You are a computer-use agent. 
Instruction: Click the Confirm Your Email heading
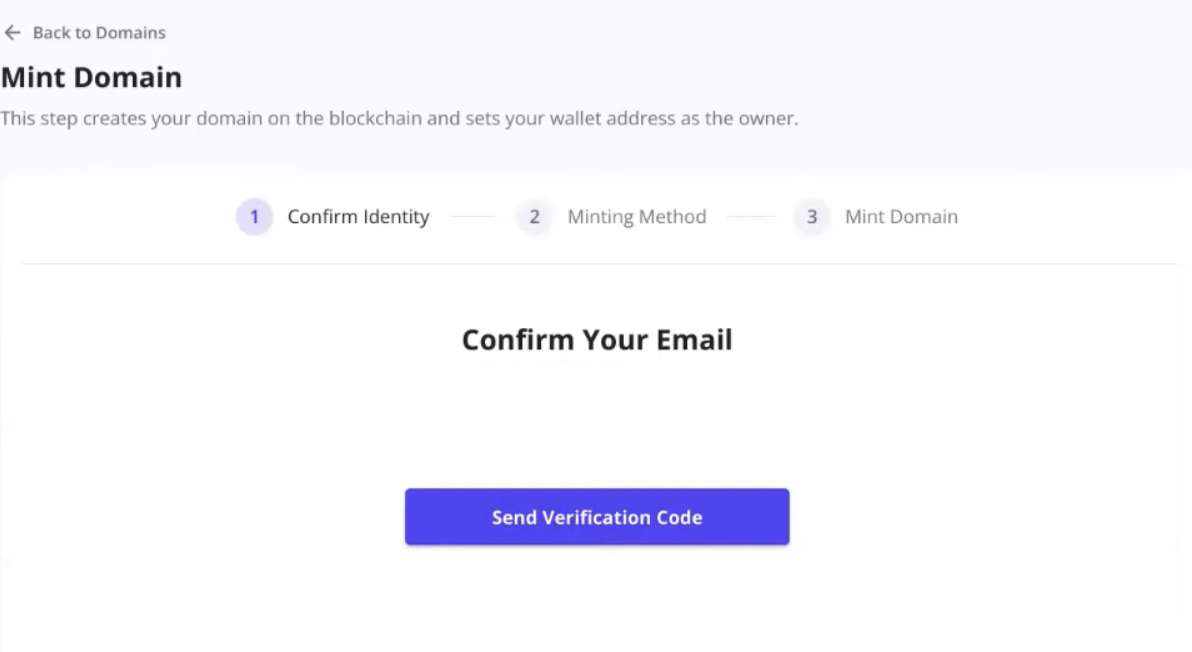pyautogui.click(x=597, y=340)
